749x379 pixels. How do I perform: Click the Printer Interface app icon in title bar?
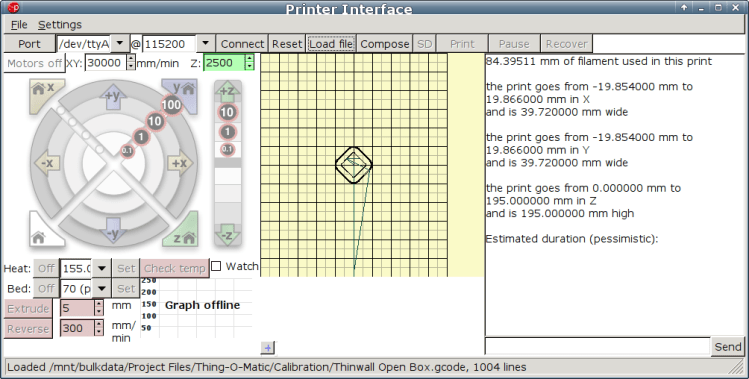click(14, 8)
